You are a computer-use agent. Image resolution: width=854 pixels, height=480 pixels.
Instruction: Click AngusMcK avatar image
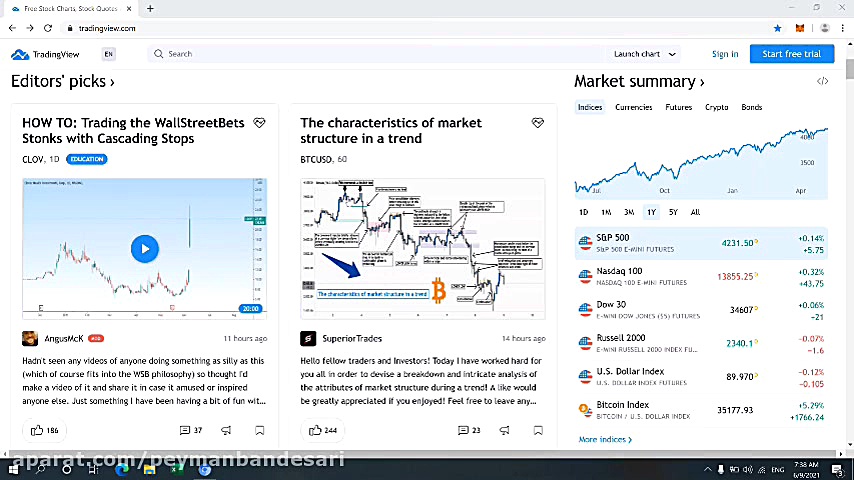coord(30,338)
